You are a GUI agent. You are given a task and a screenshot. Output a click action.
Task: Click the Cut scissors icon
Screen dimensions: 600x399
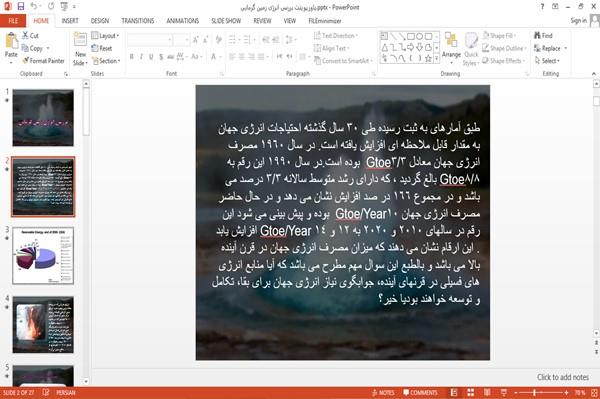click(25, 36)
